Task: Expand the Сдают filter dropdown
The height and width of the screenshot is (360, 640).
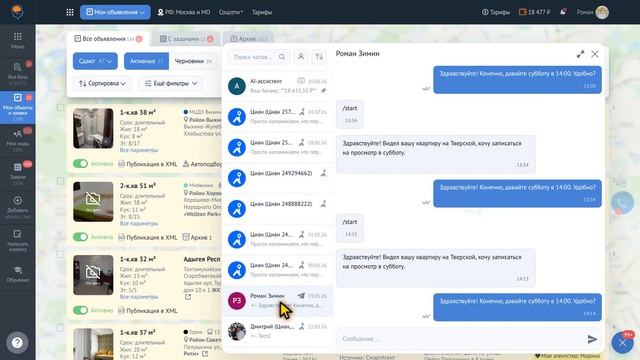Action: (96, 61)
